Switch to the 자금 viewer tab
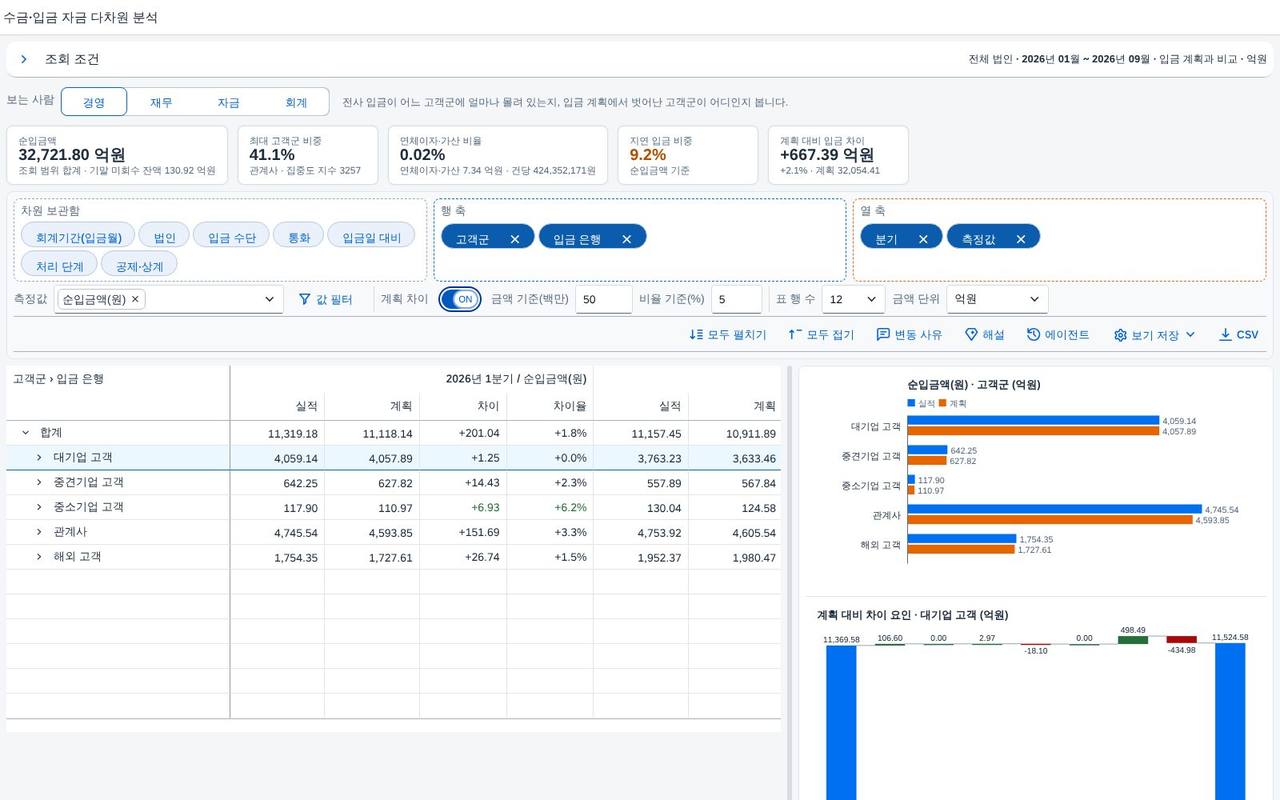Image resolution: width=1280 pixels, height=800 pixels. click(228, 102)
